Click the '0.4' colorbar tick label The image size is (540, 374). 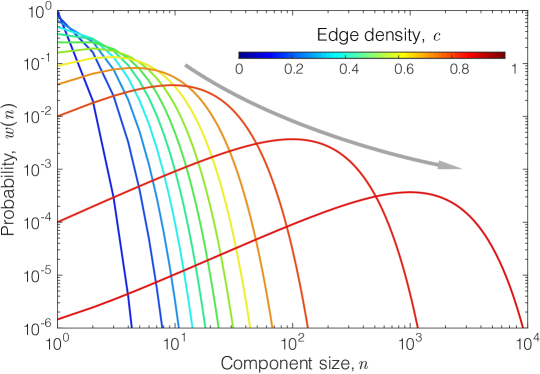tap(349, 69)
